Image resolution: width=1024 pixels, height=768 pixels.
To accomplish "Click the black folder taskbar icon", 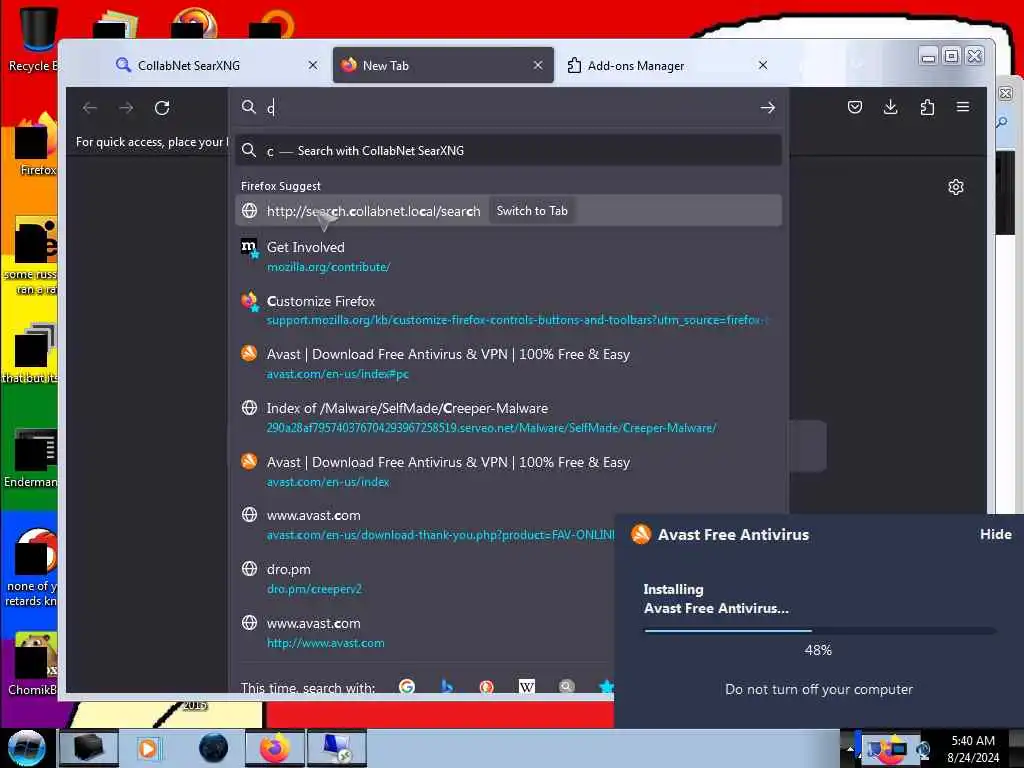I will coord(88,748).
